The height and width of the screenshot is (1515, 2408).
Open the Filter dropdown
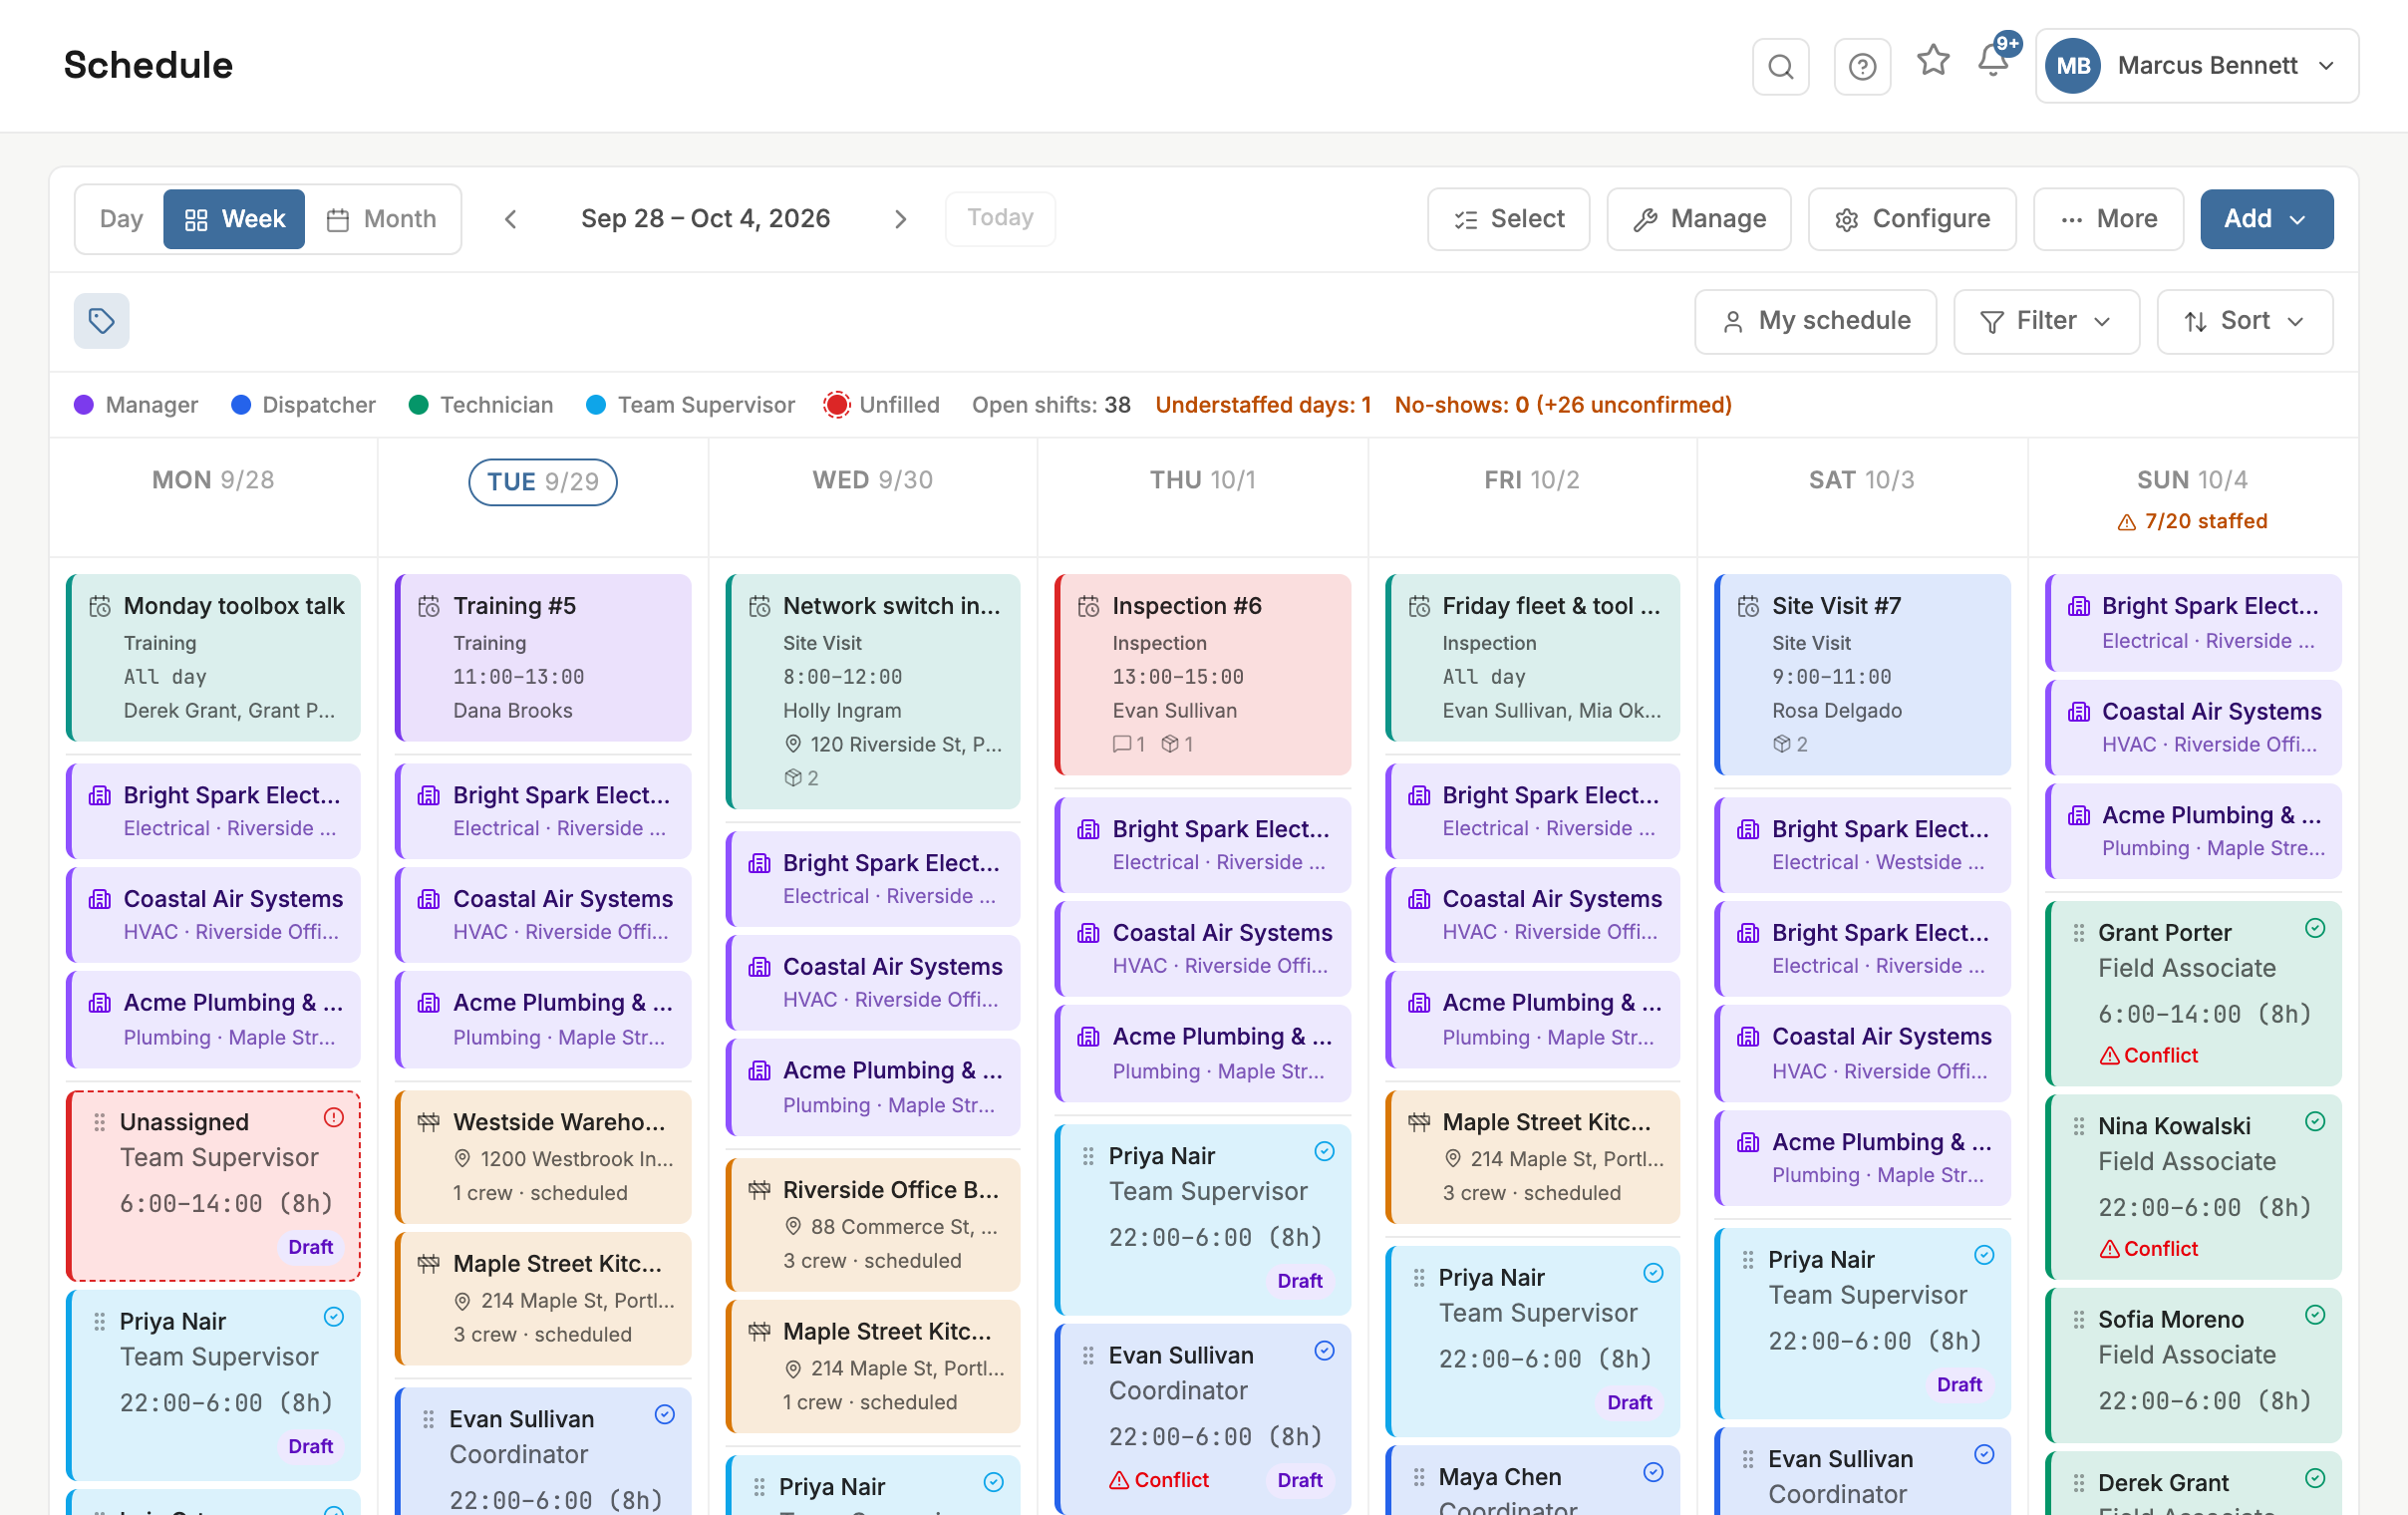[2046, 321]
